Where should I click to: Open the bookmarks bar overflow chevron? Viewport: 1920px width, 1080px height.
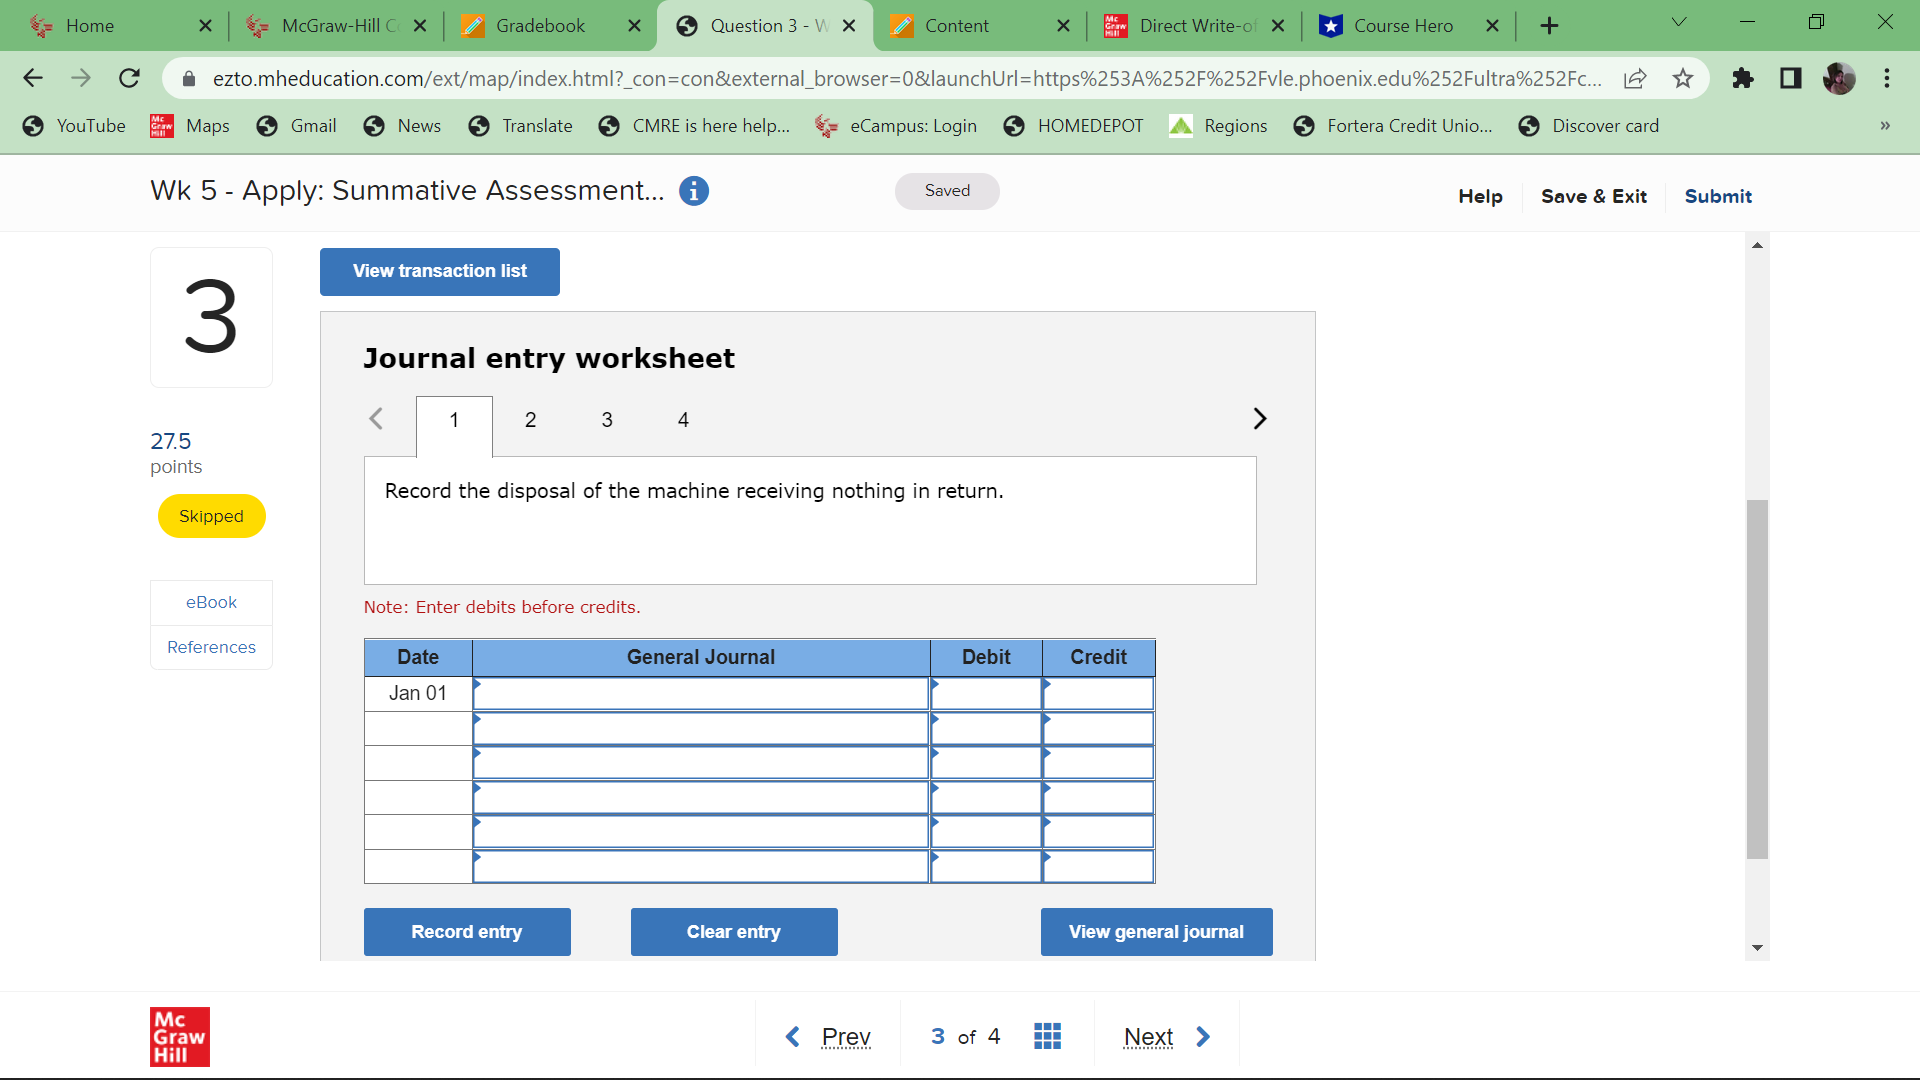1884,126
